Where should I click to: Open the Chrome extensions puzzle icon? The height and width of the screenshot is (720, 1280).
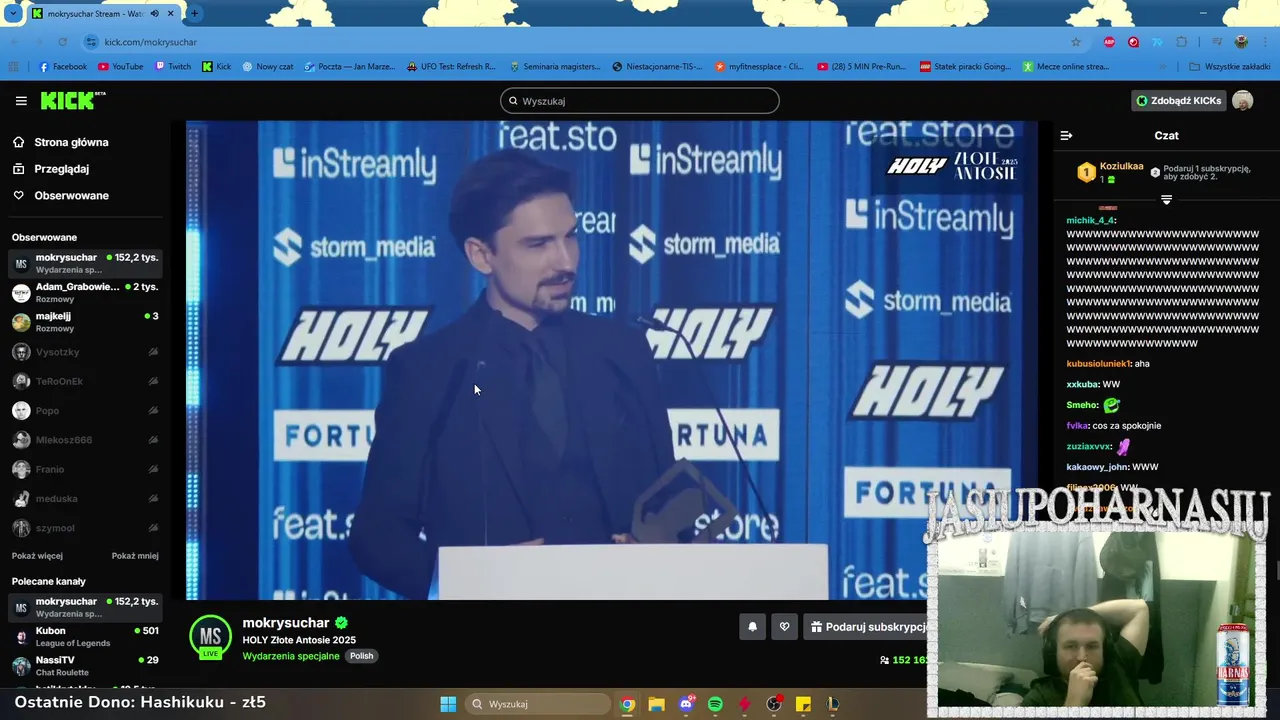pyautogui.click(x=1182, y=42)
